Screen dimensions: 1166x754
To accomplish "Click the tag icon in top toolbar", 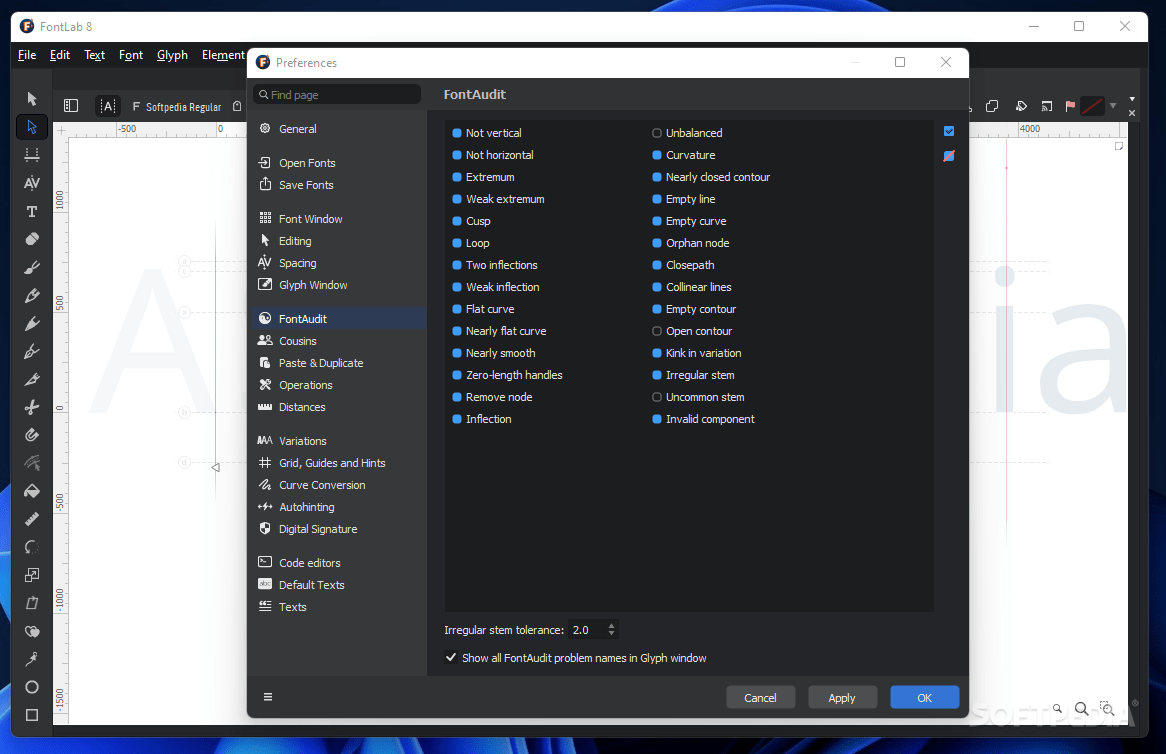I will pos(1021,106).
